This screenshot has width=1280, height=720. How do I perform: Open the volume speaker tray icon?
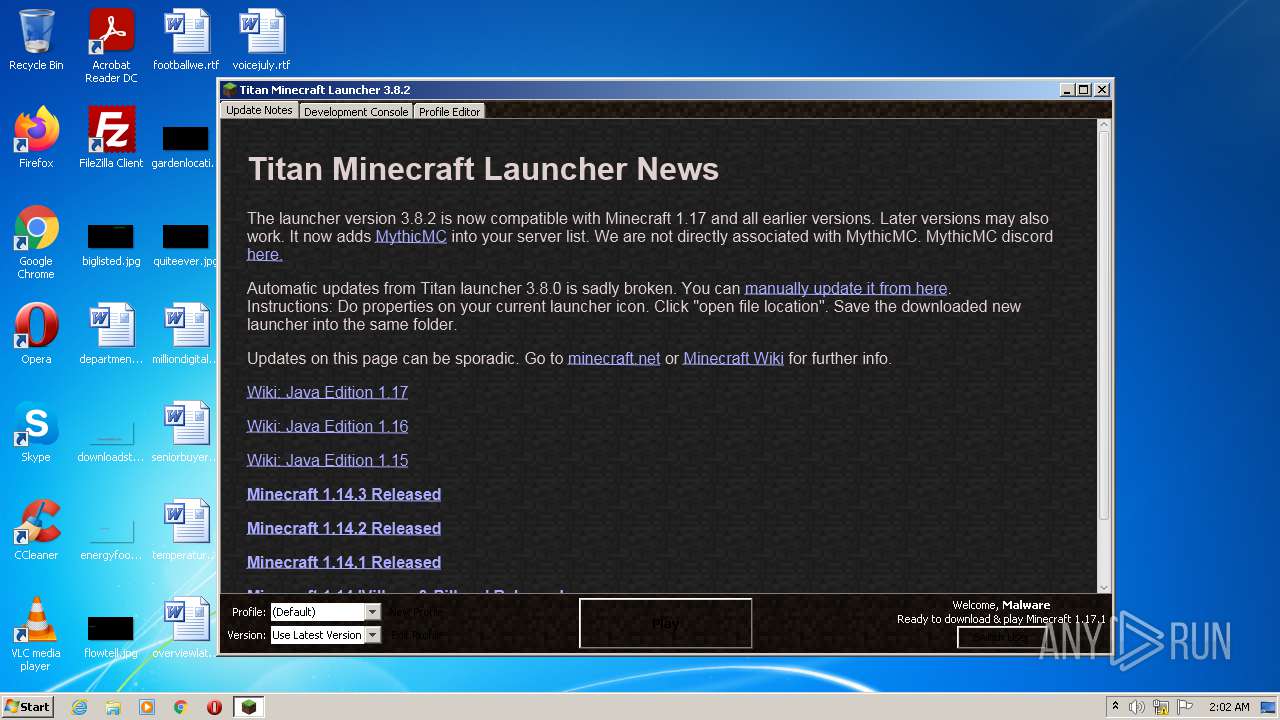pyautogui.click(x=1137, y=707)
